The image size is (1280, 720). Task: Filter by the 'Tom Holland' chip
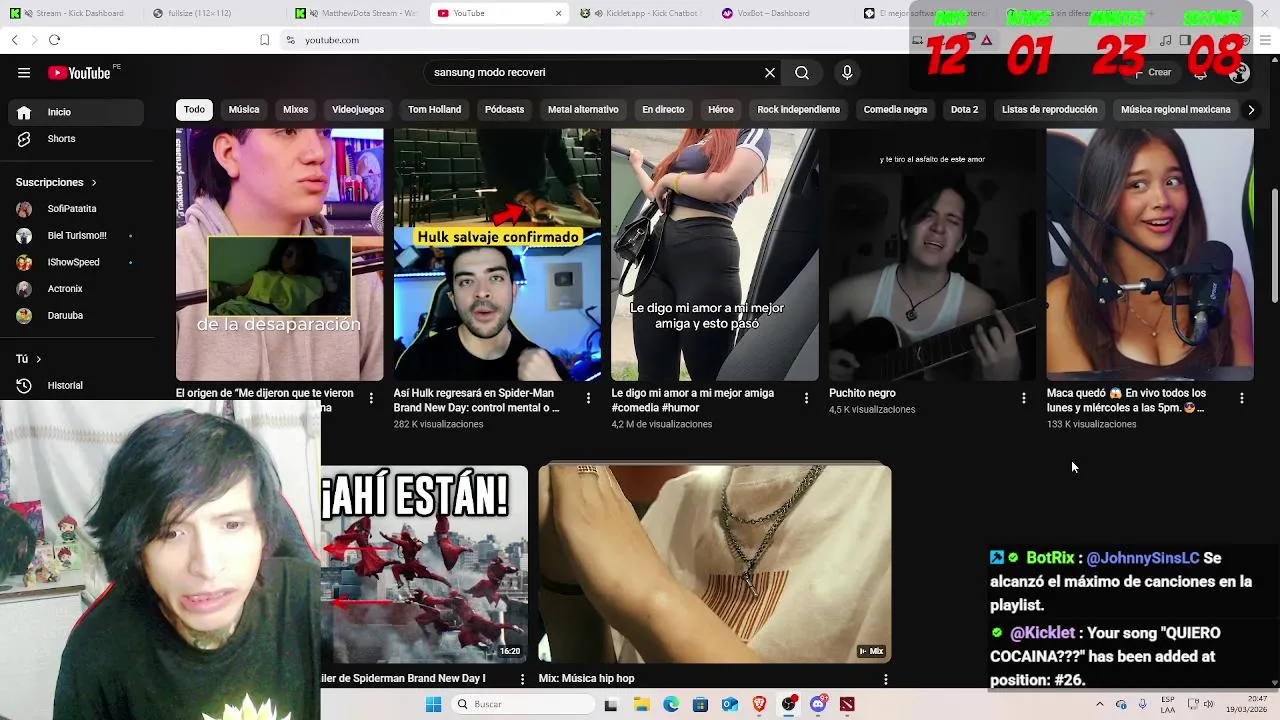click(x=434, y=110)
